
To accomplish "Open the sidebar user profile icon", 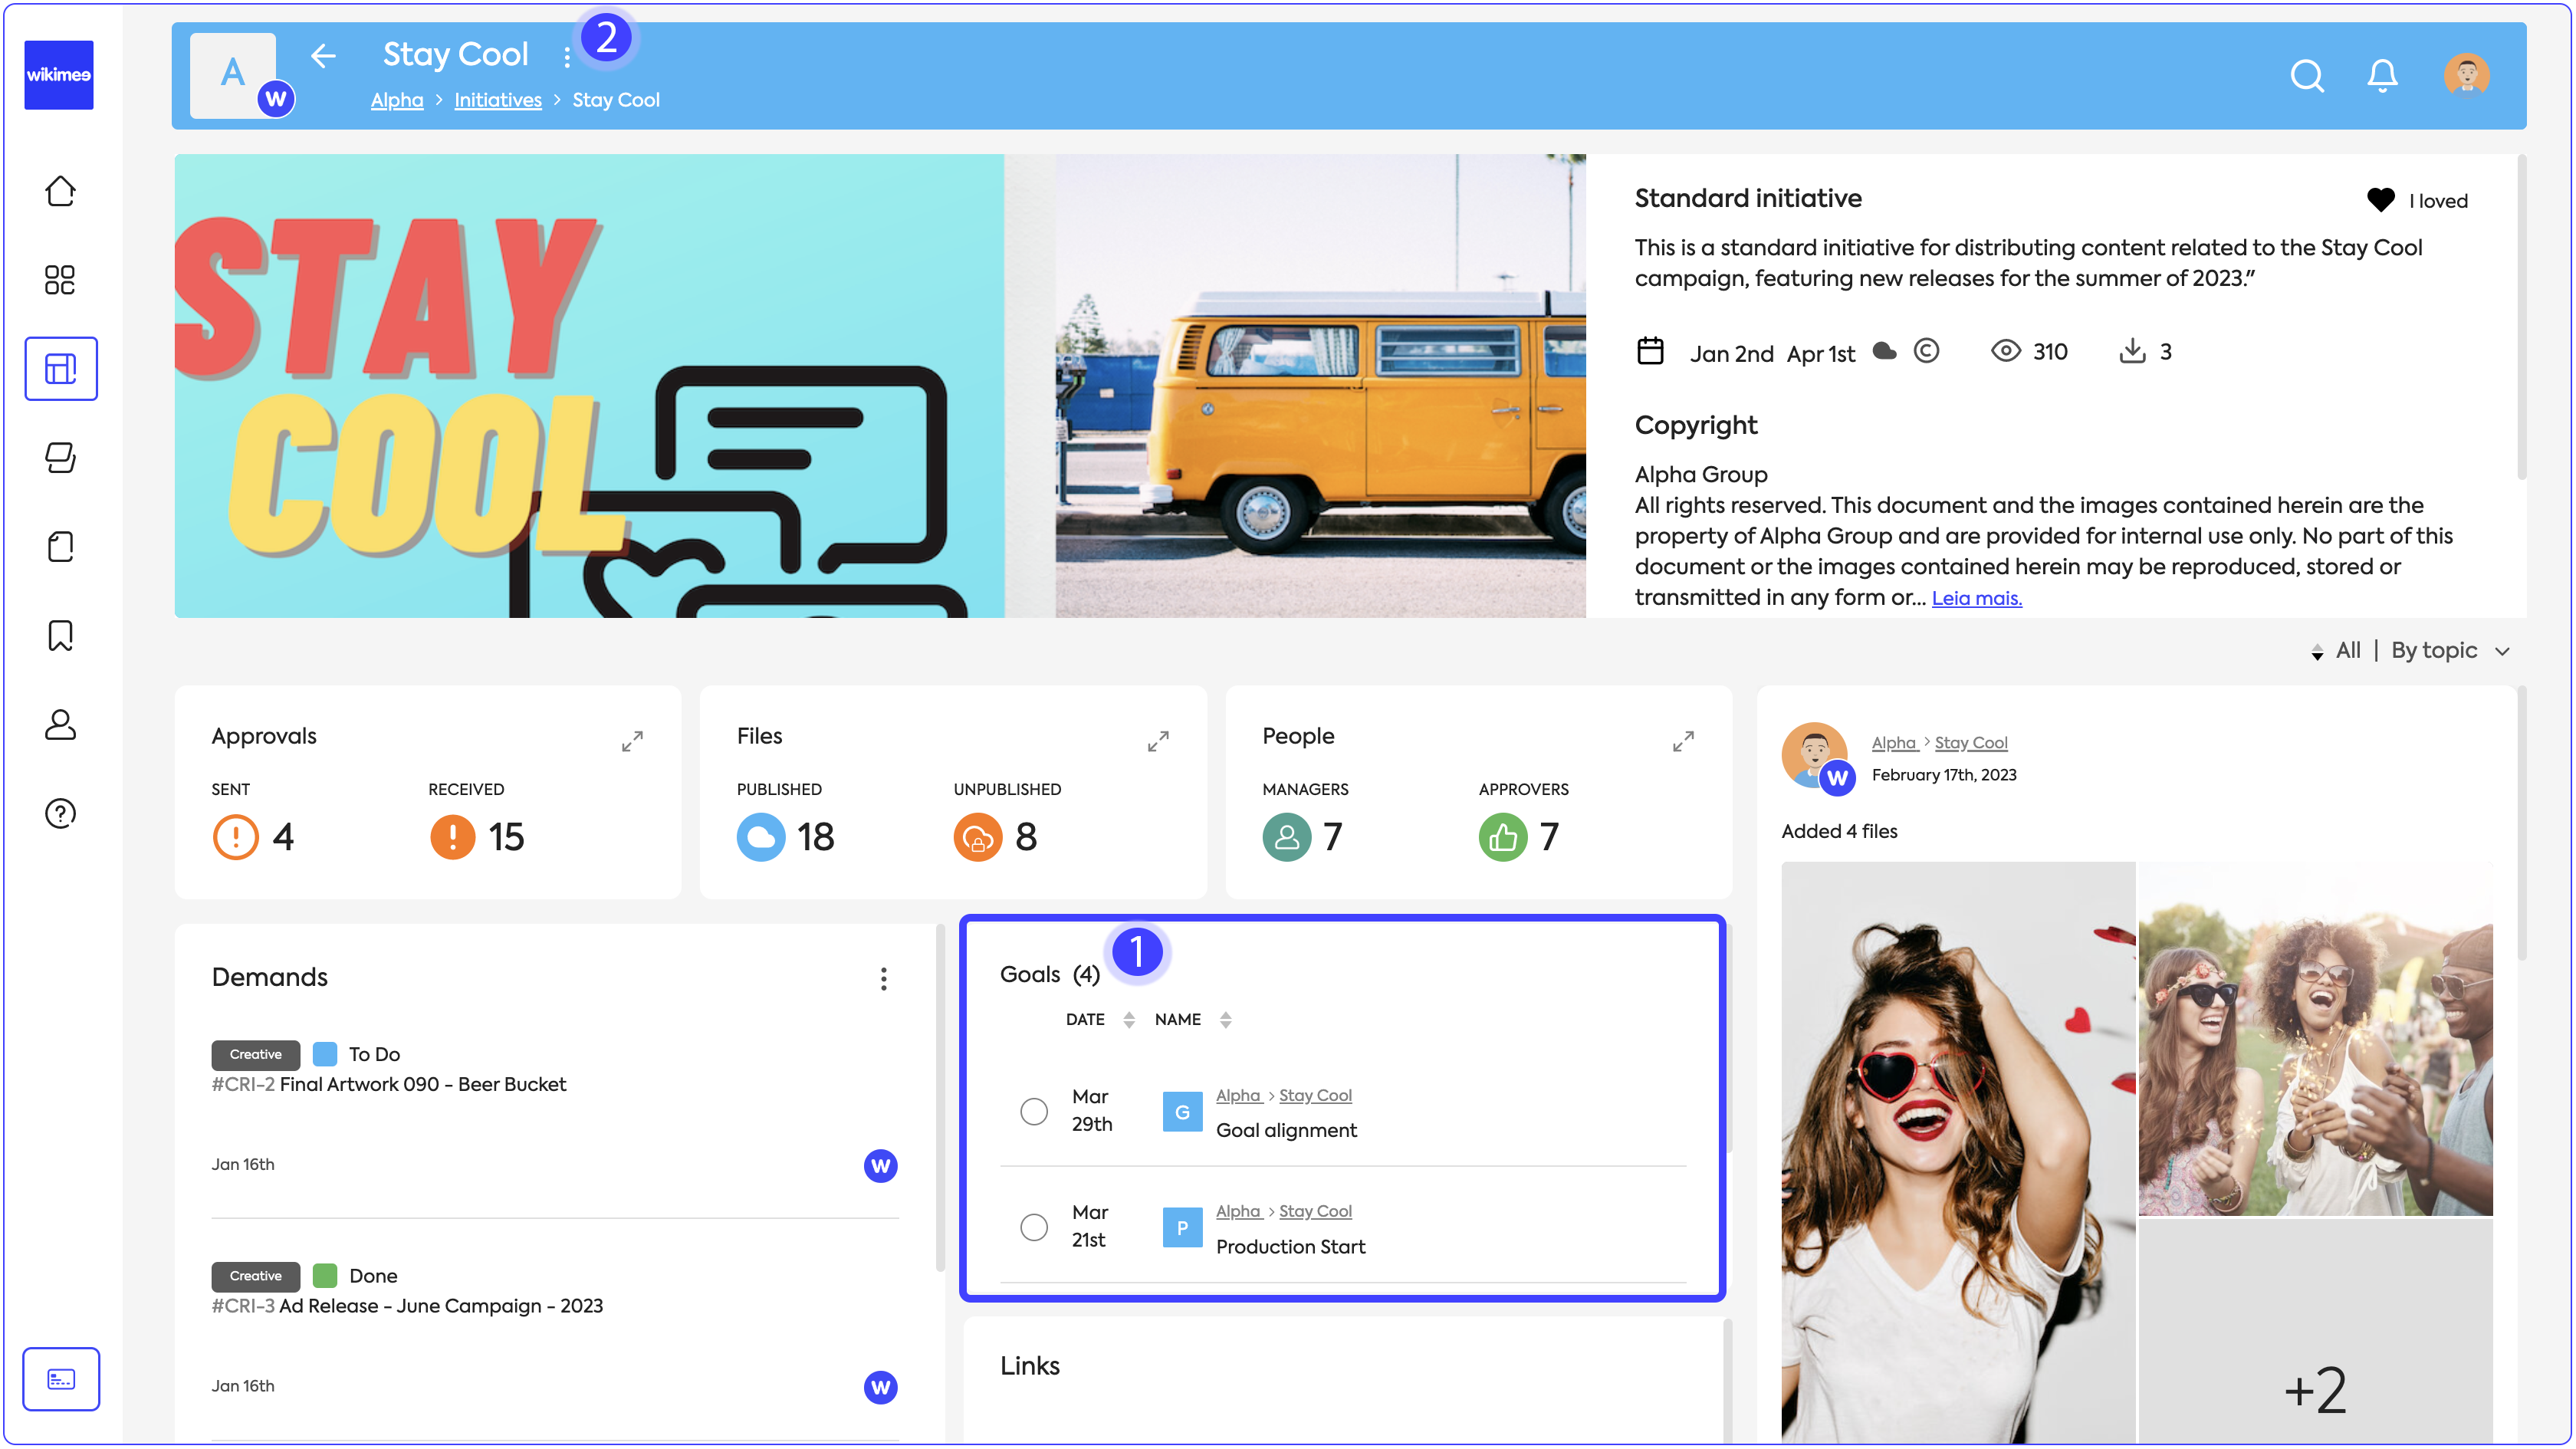I will [60, 725].
